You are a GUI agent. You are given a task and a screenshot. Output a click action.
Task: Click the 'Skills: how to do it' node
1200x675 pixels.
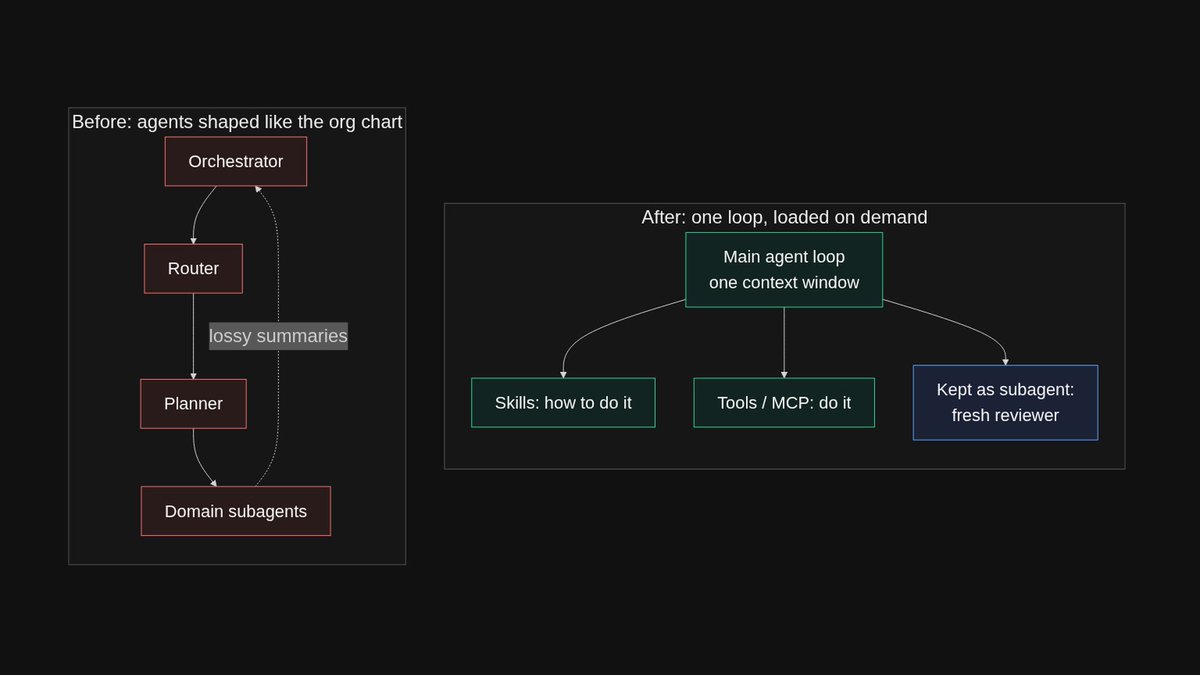pyautogui.click(x=563, y=403)
